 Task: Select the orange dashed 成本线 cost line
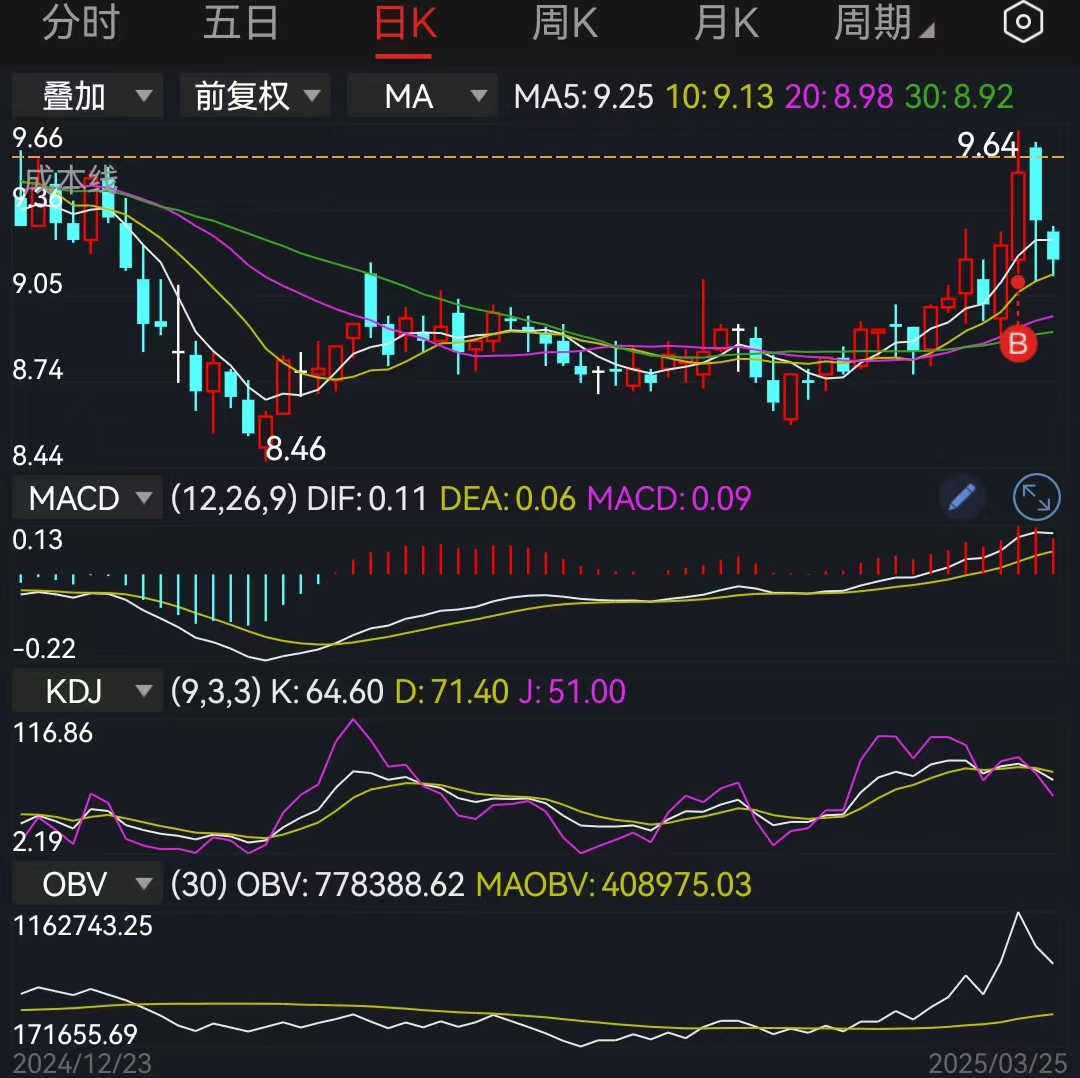[500, 156]
